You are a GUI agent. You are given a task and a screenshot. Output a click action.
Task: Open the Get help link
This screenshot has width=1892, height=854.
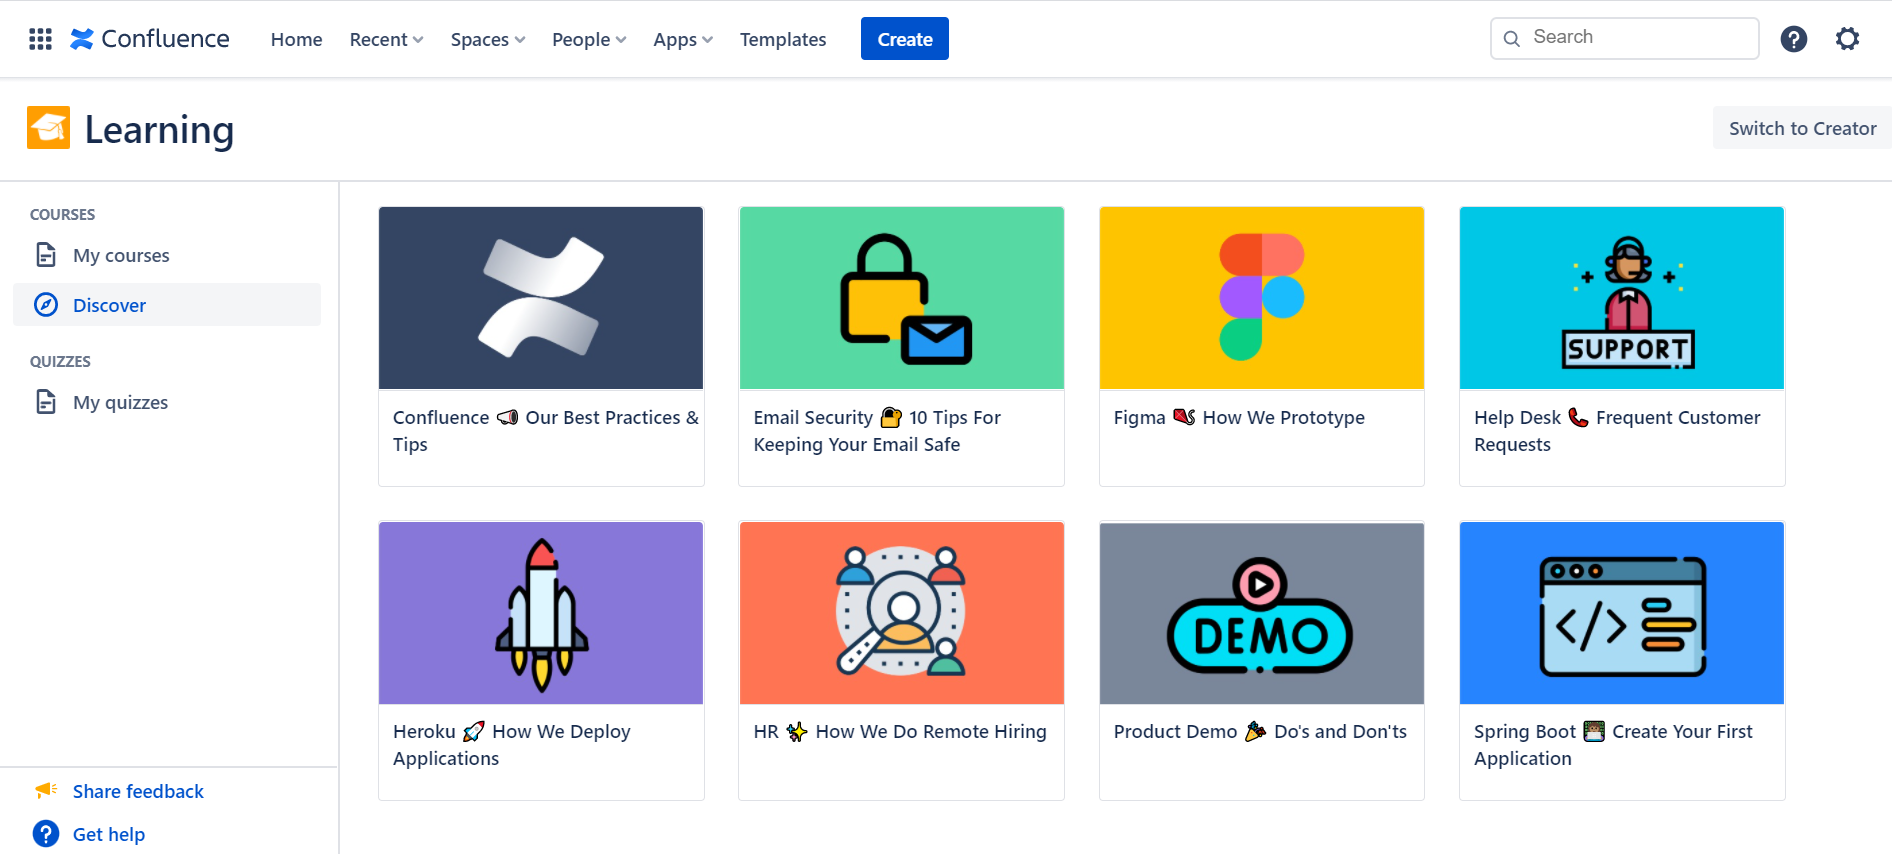(109, 834)
